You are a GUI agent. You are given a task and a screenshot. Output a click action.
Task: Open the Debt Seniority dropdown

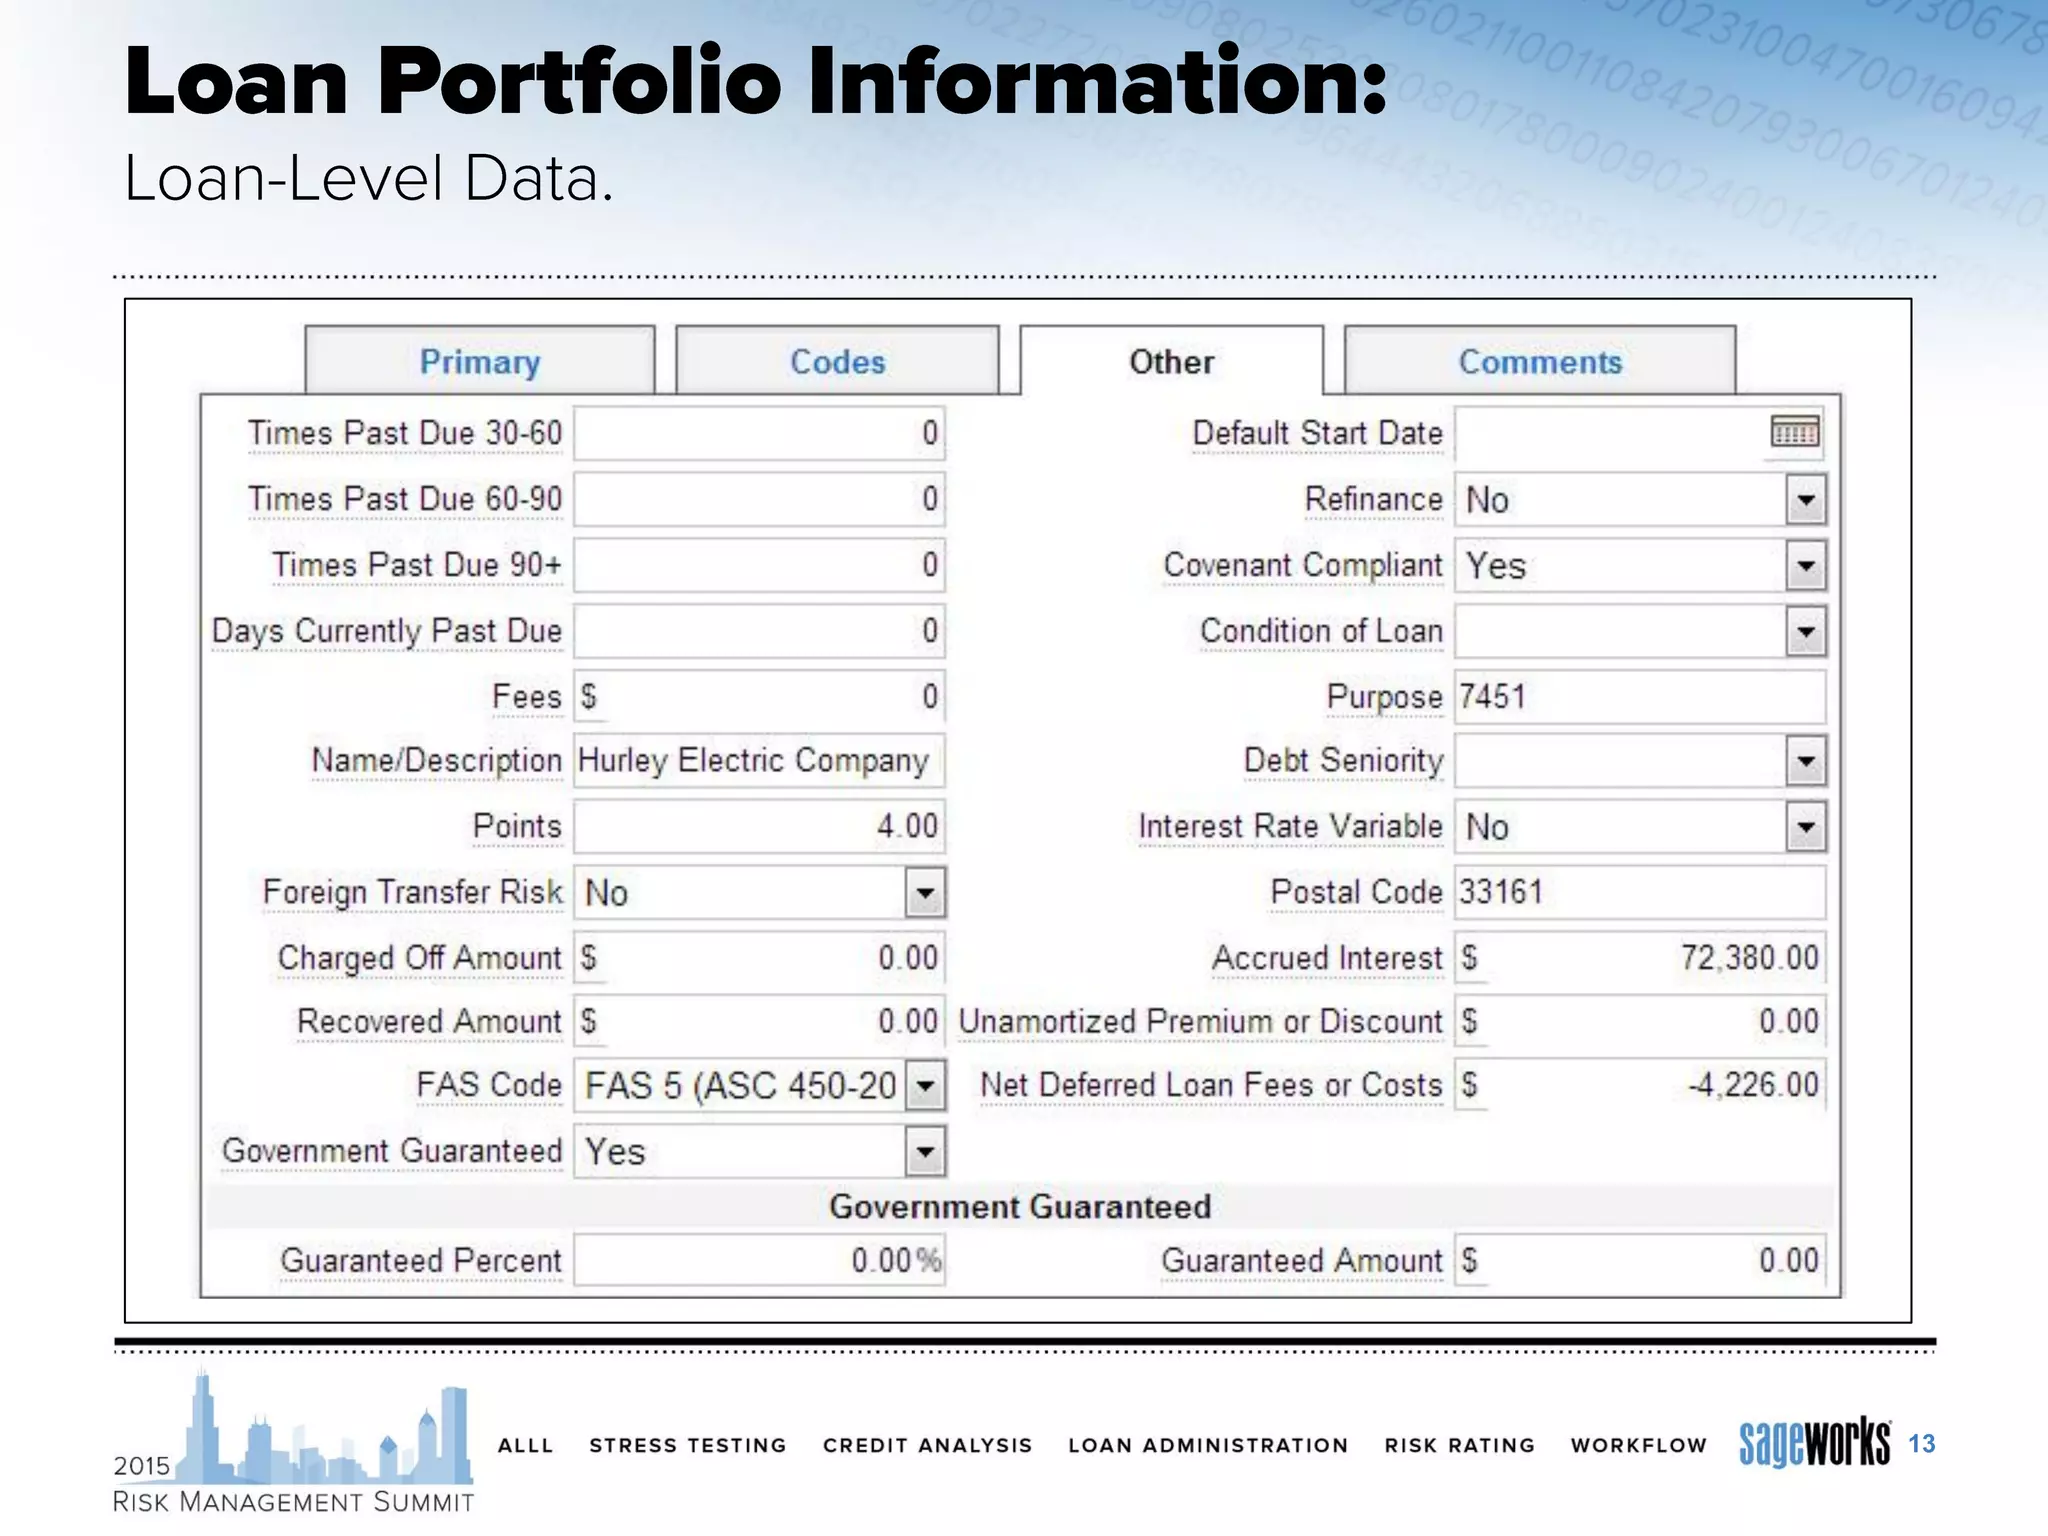pos(1805,761)
